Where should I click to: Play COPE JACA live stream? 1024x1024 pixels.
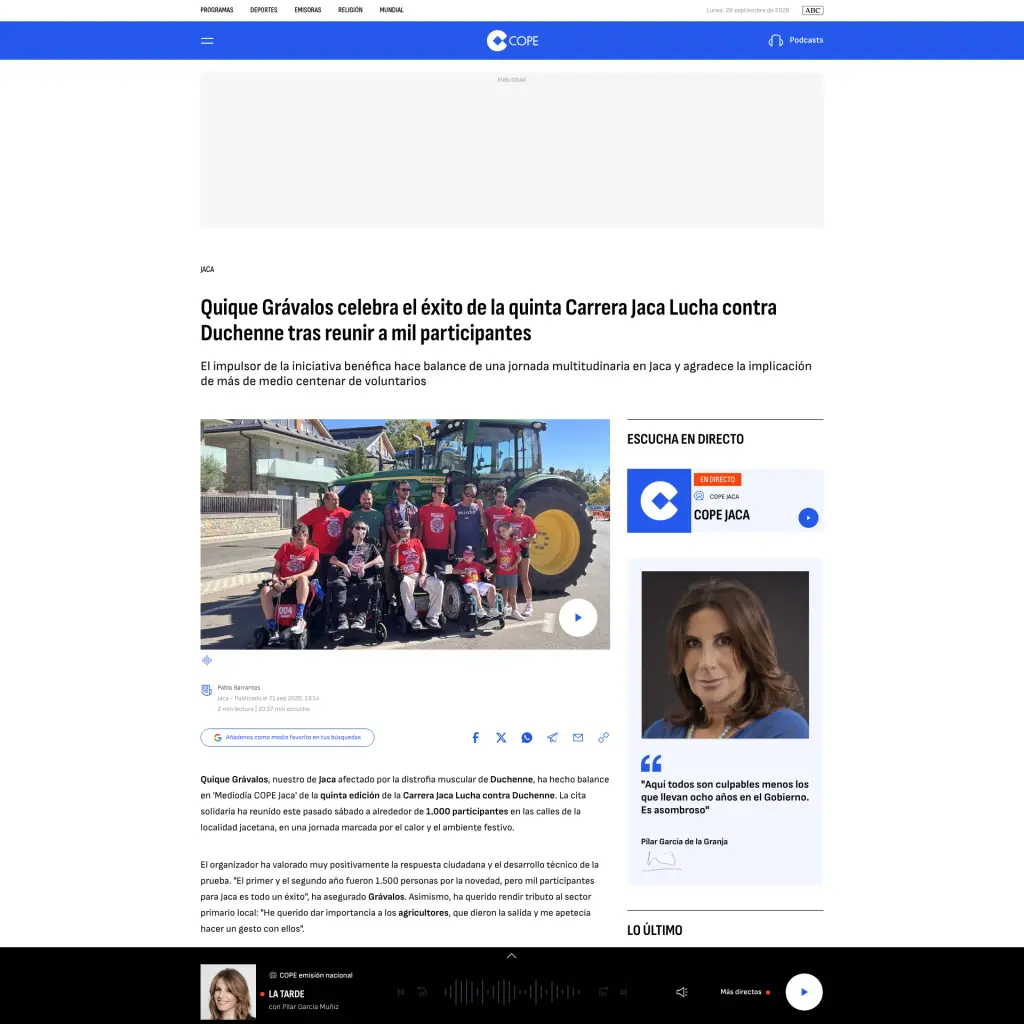coord(808,518)
